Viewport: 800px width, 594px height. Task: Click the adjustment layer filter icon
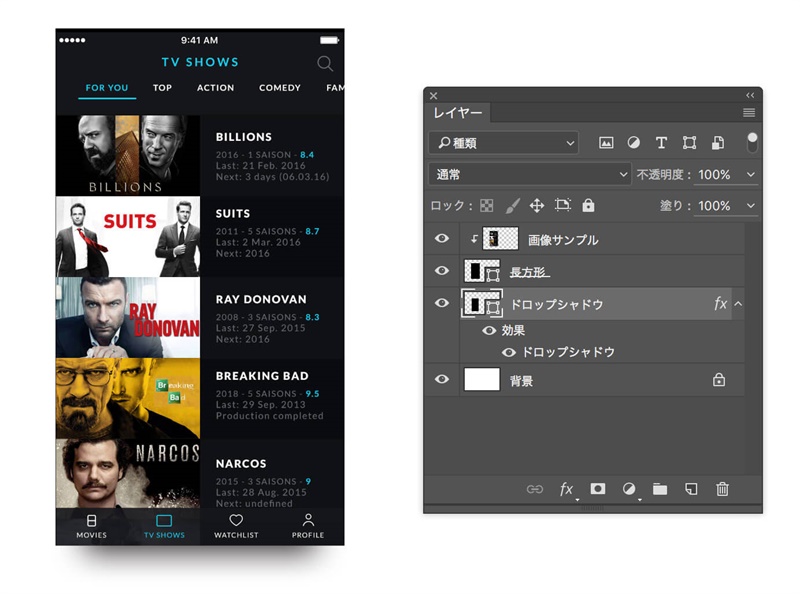(634, 143)
